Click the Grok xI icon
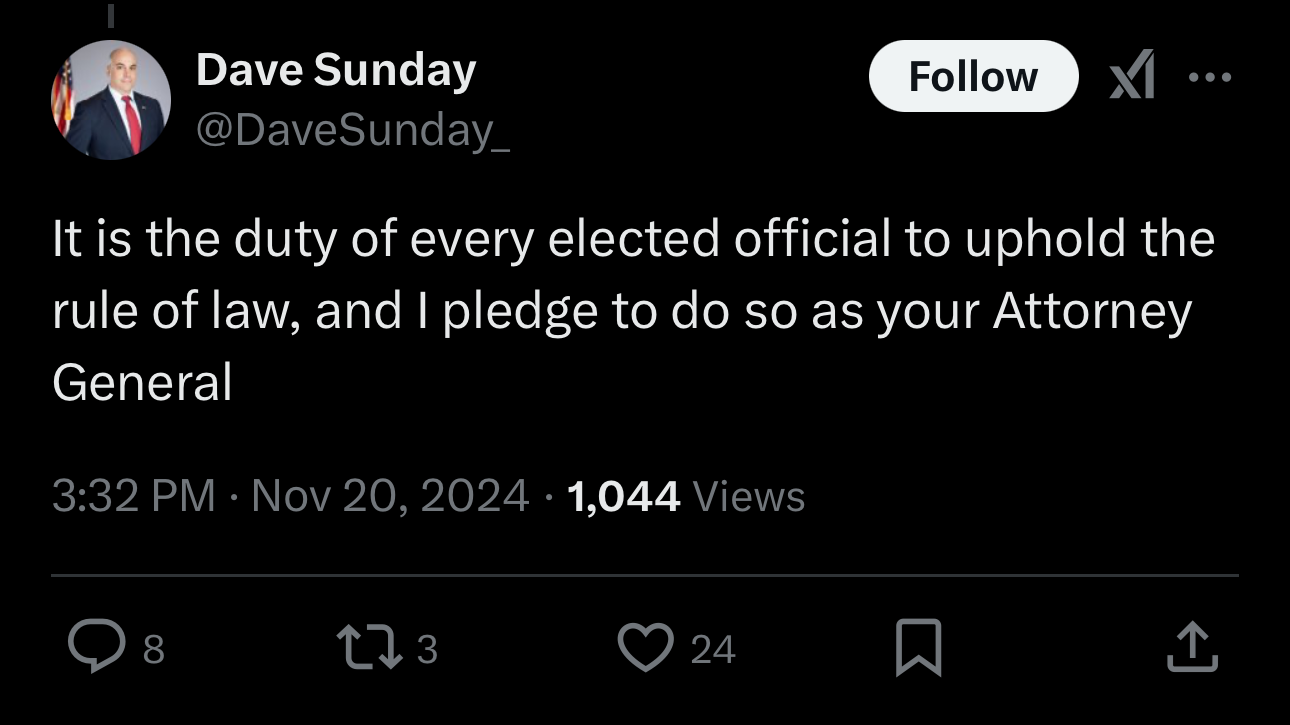Viewport: 1290px width, 725px height. click(1131, 77)
